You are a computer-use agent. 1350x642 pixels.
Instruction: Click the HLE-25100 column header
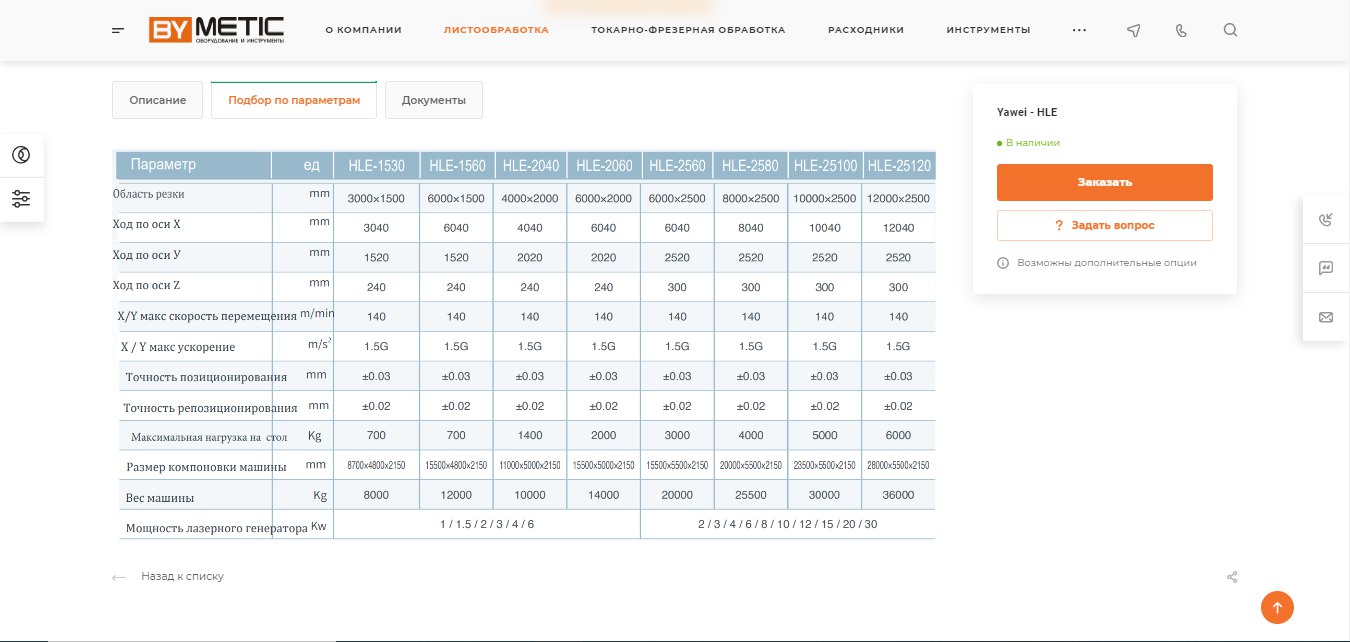825,166
